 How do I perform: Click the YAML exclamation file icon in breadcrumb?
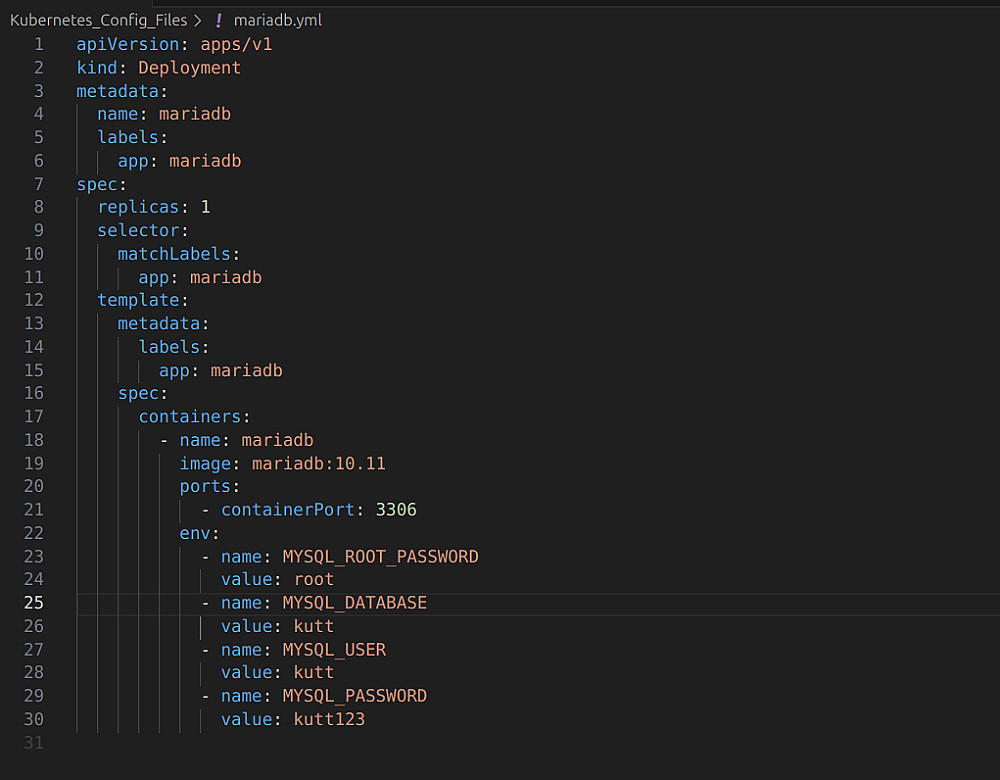coord(219,20)
